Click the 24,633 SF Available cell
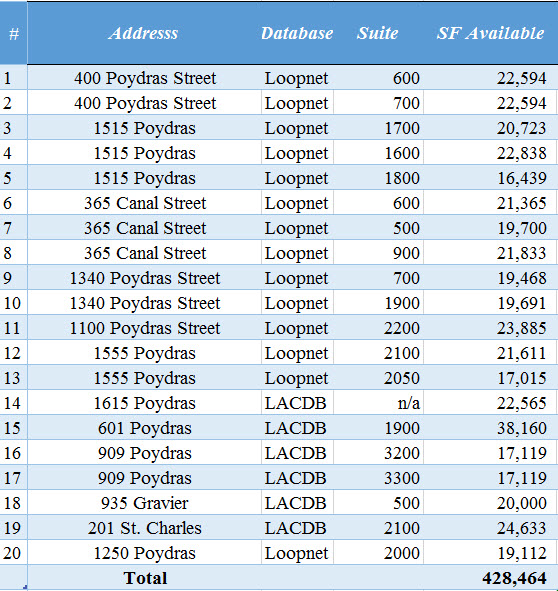 coord(490,528)
